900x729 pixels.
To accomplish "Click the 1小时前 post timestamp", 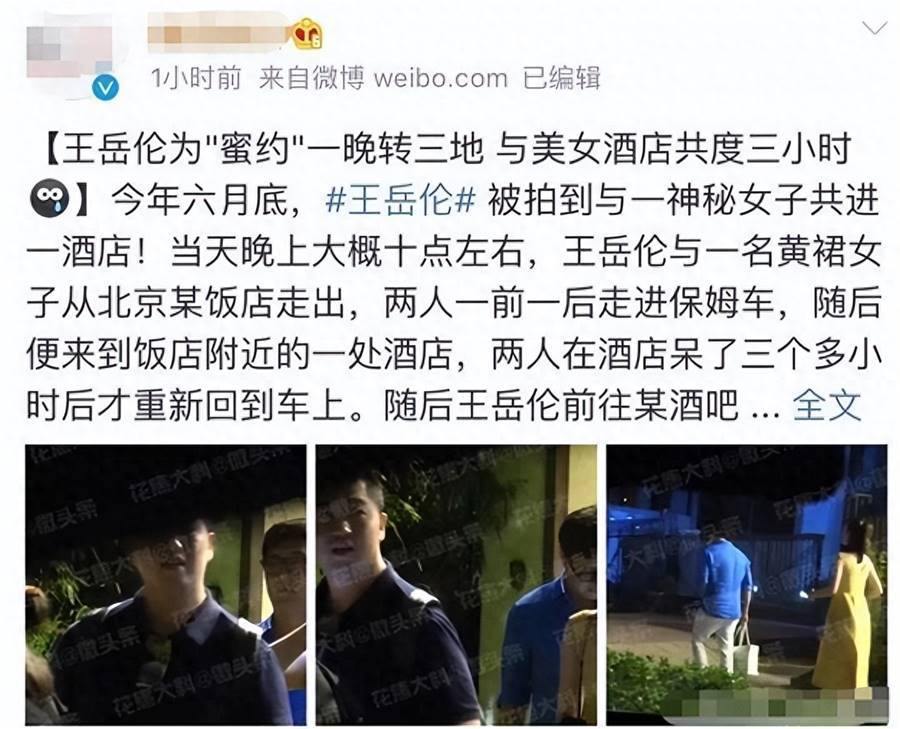I will tap(196, 77).
